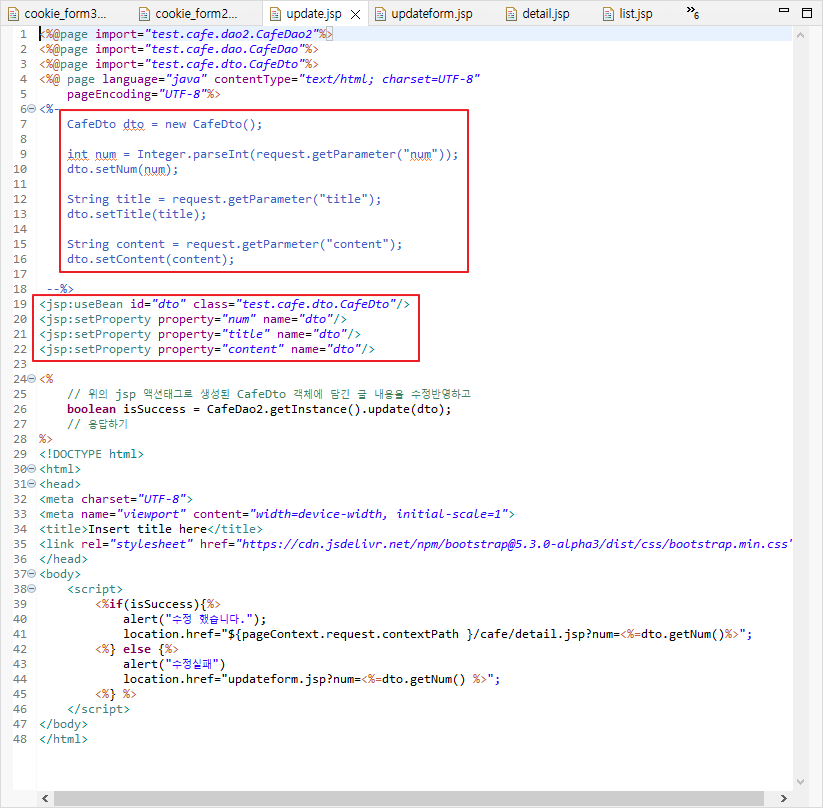Click the setProperty line for "num"
Screen dimensions: 823x808
193,319
